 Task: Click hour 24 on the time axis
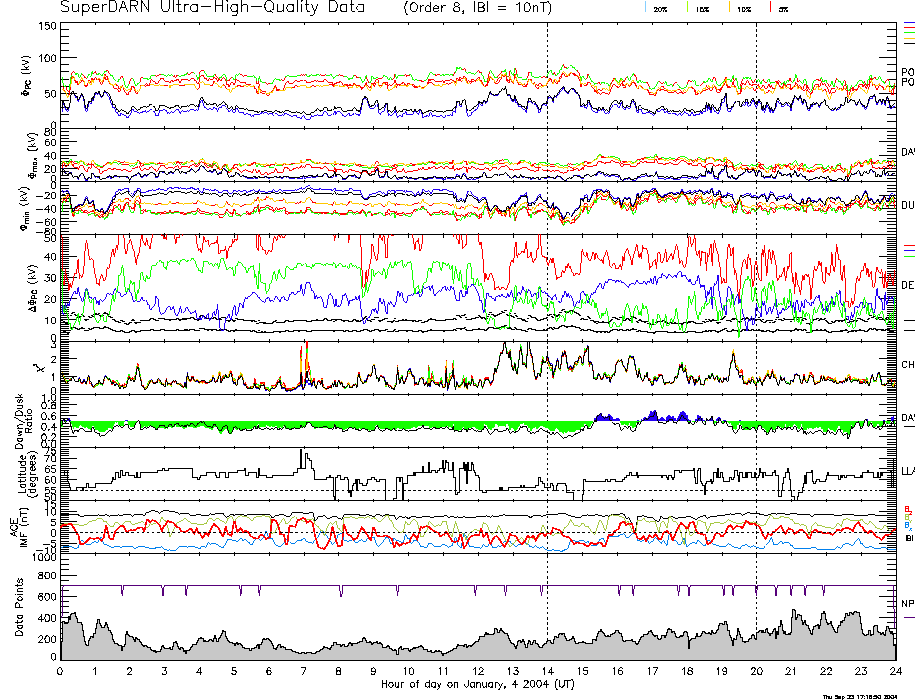(896, 671)
